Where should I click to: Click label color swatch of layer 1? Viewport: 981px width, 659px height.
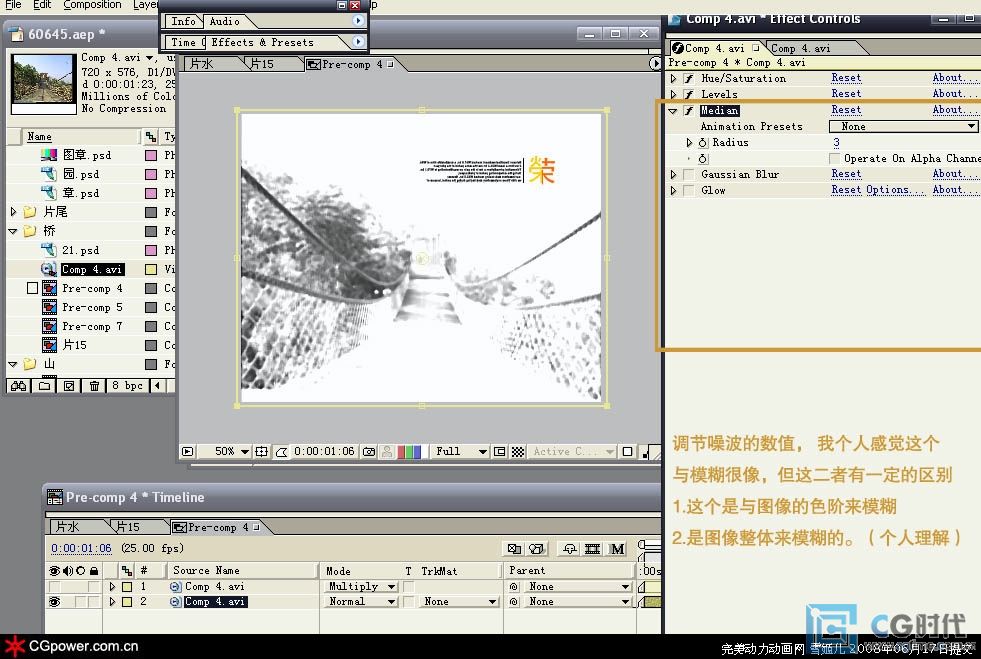tap(127, 586)
